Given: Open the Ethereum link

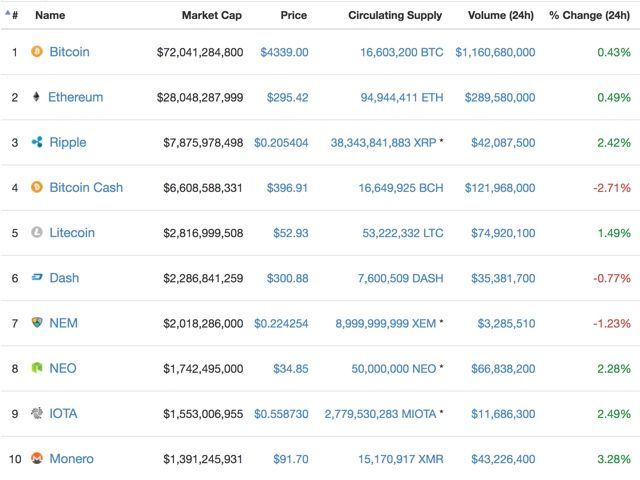Looking at the screenshot, I should coord(76,97).
